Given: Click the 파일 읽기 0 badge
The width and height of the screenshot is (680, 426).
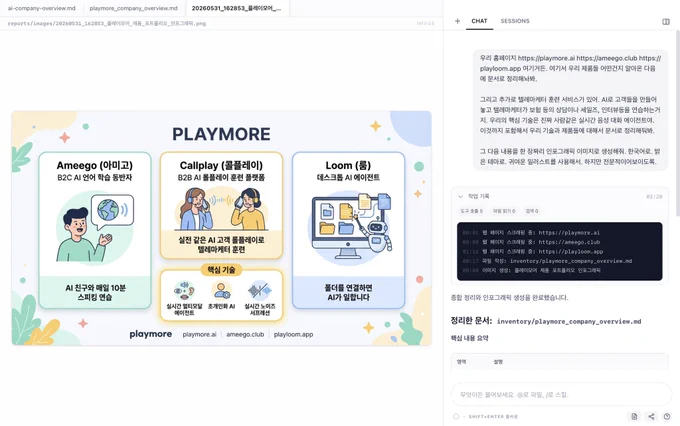Looking at the screenshot, I should [504, 211].
